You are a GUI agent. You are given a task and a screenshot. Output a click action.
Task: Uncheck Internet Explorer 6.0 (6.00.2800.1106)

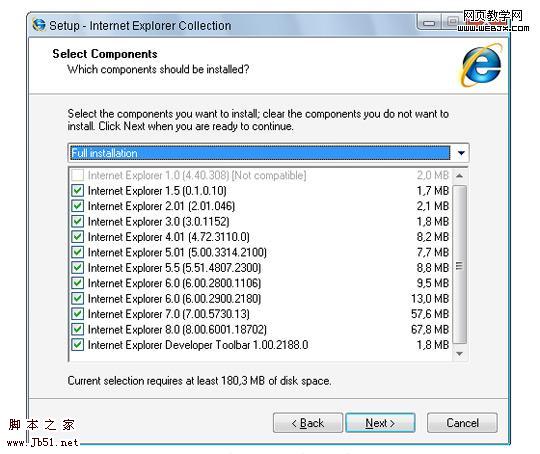77,283
